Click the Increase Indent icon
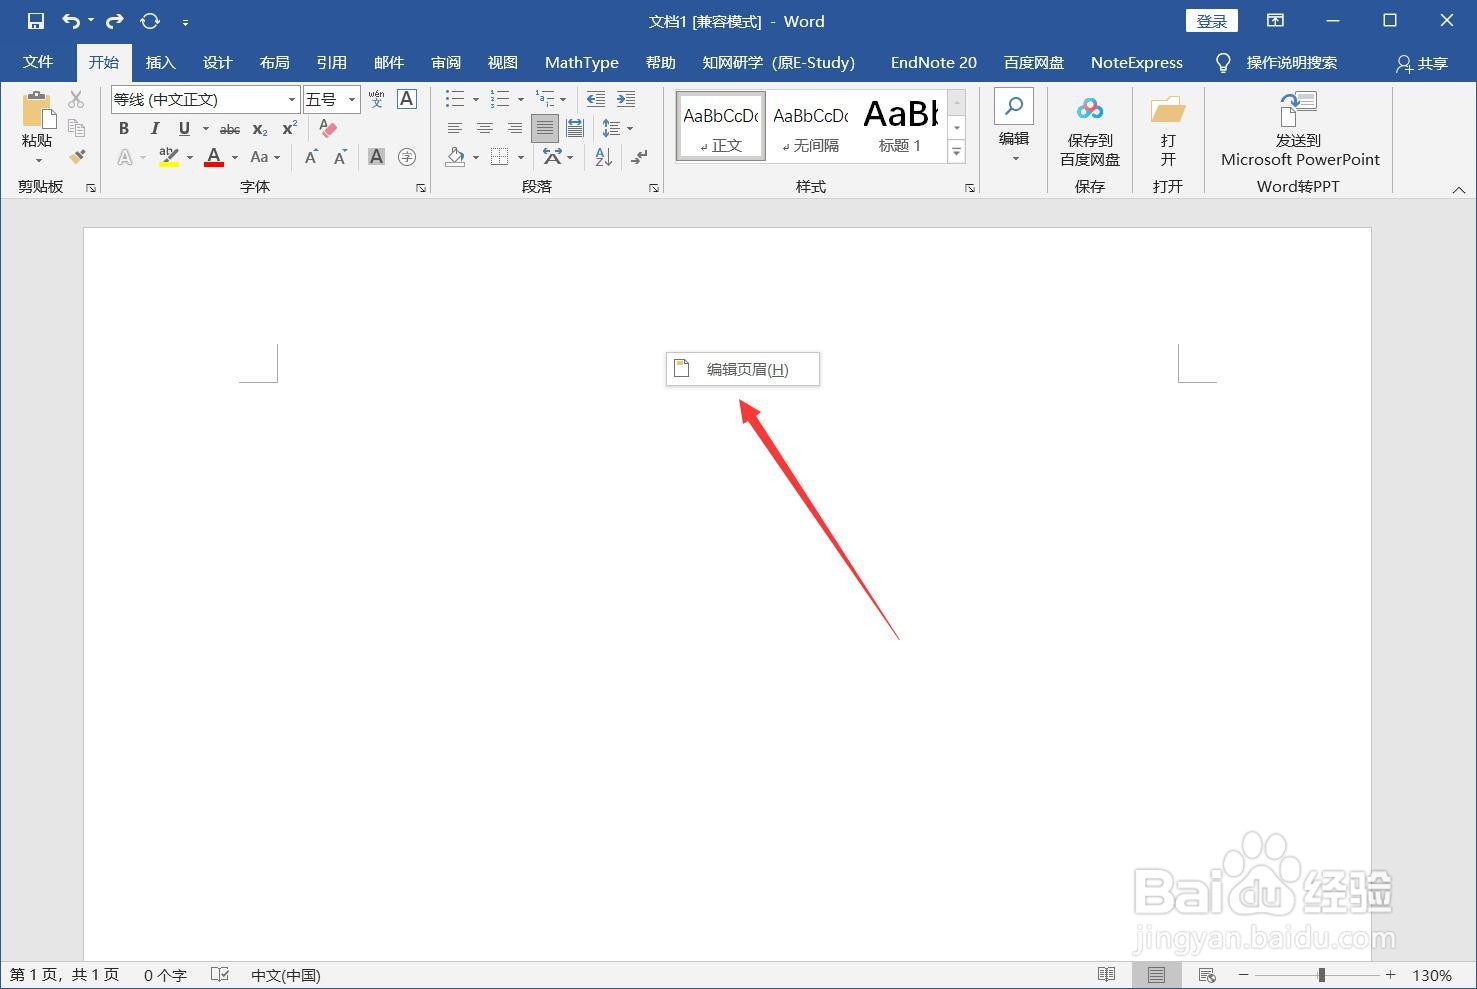 point(626,99)
